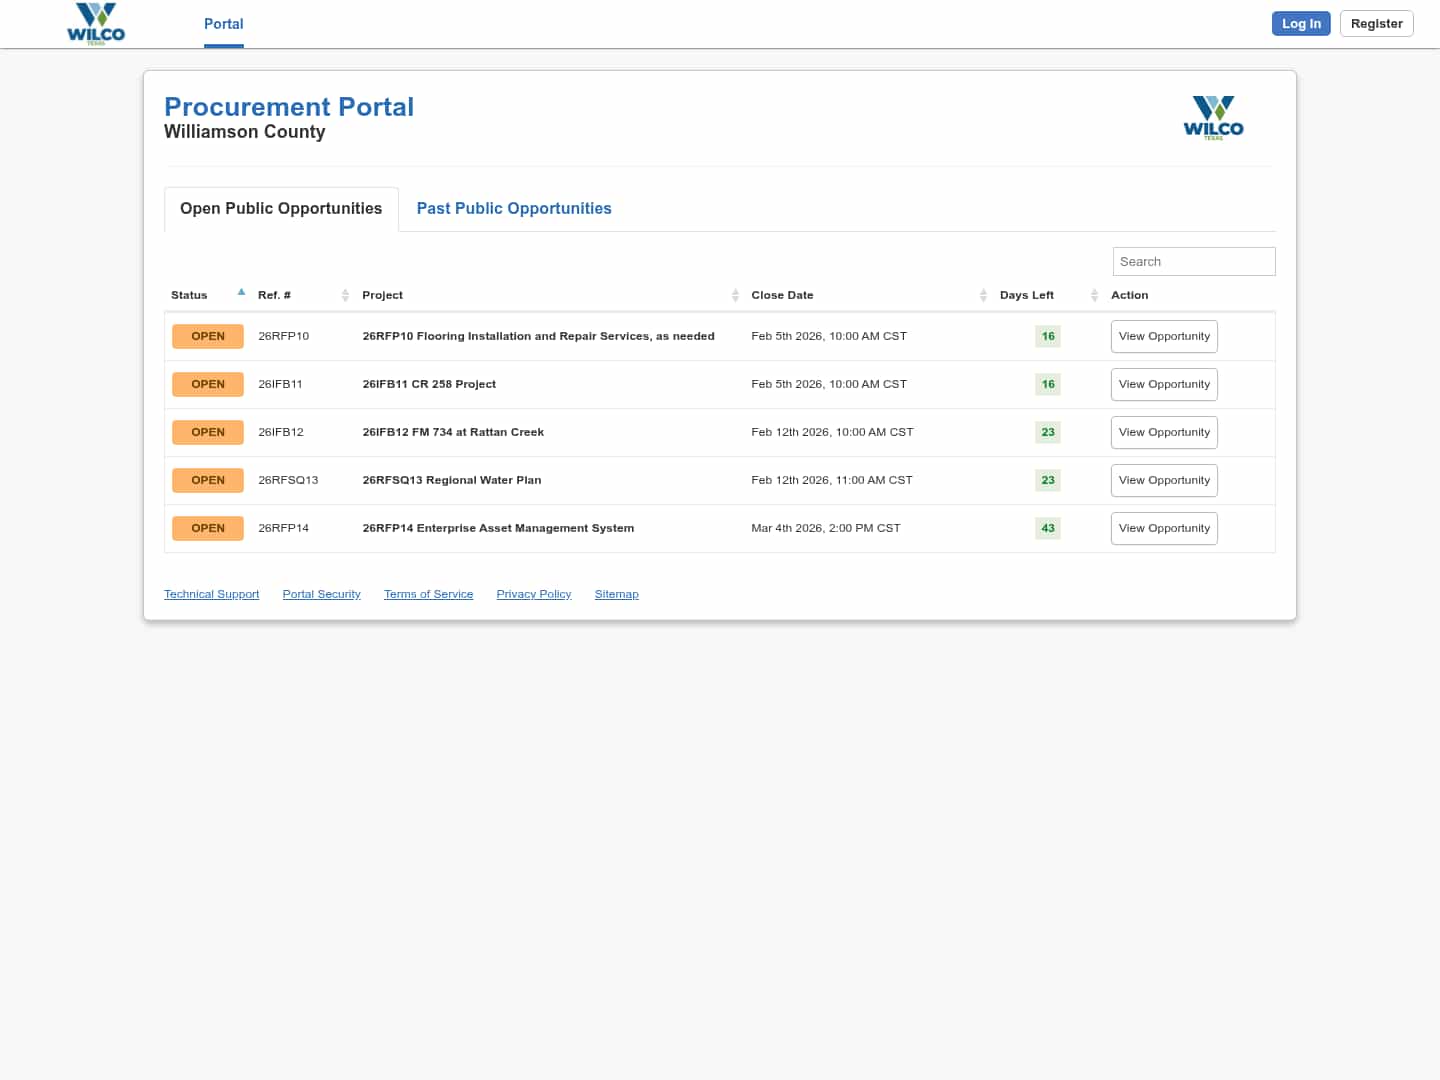Sort table by Days Left column arrows

[1094, 295]
